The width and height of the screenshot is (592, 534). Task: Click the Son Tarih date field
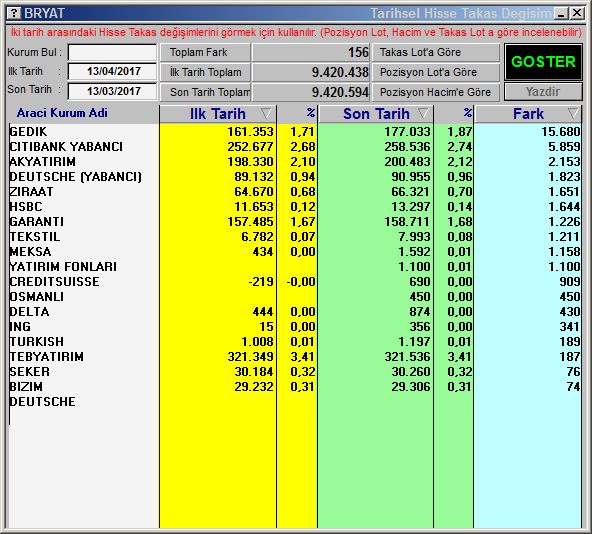click(x=112, y=91)
